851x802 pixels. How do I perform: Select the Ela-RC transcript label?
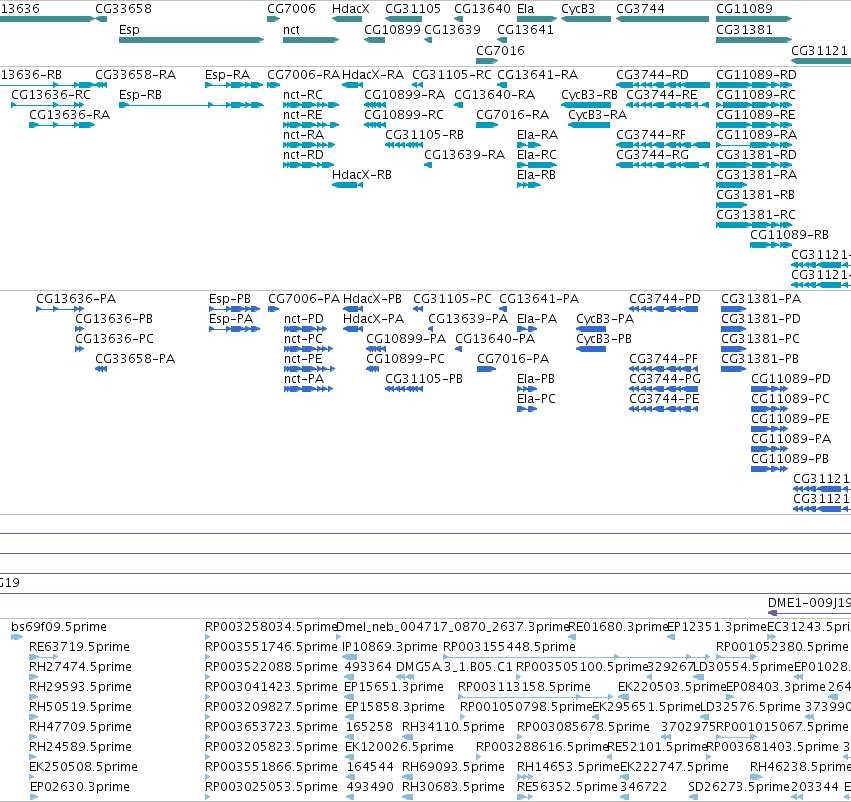[x=537, y=155]
